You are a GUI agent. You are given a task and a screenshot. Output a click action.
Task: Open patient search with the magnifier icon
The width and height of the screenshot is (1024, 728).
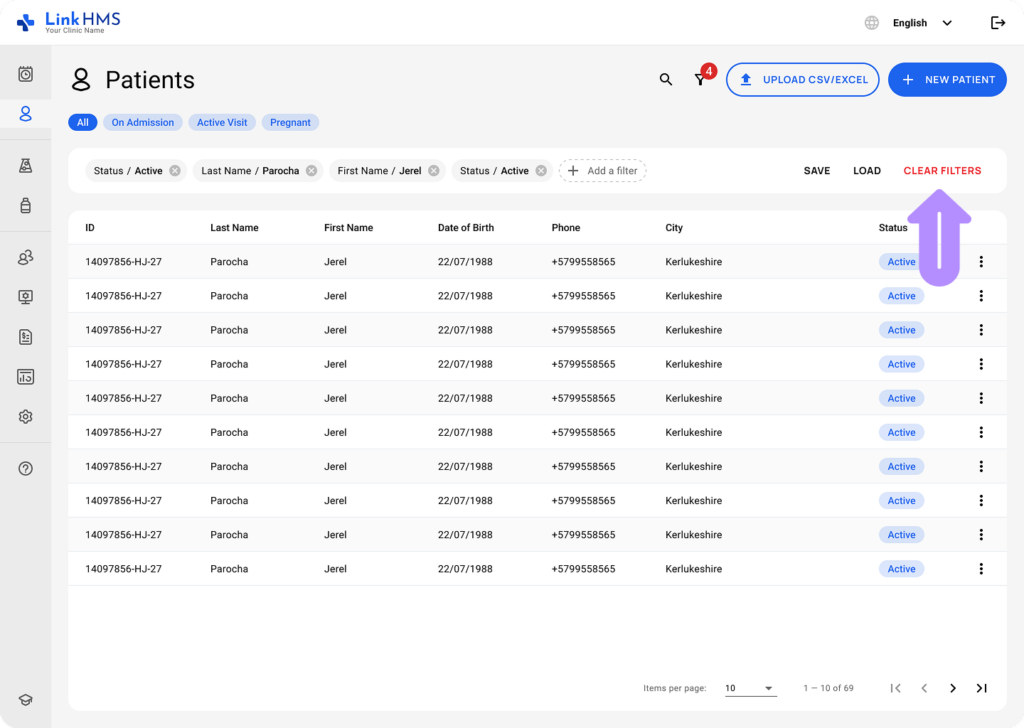[666, 79]
